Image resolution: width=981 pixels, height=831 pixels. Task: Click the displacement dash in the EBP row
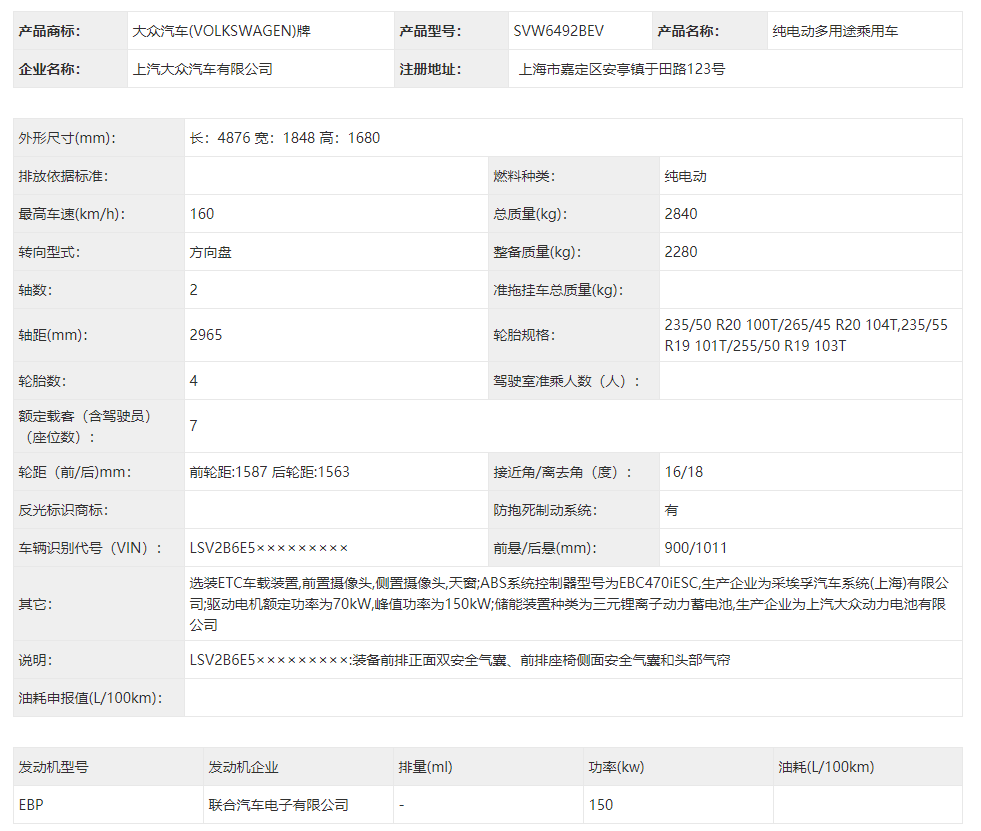tap(402, 805)
